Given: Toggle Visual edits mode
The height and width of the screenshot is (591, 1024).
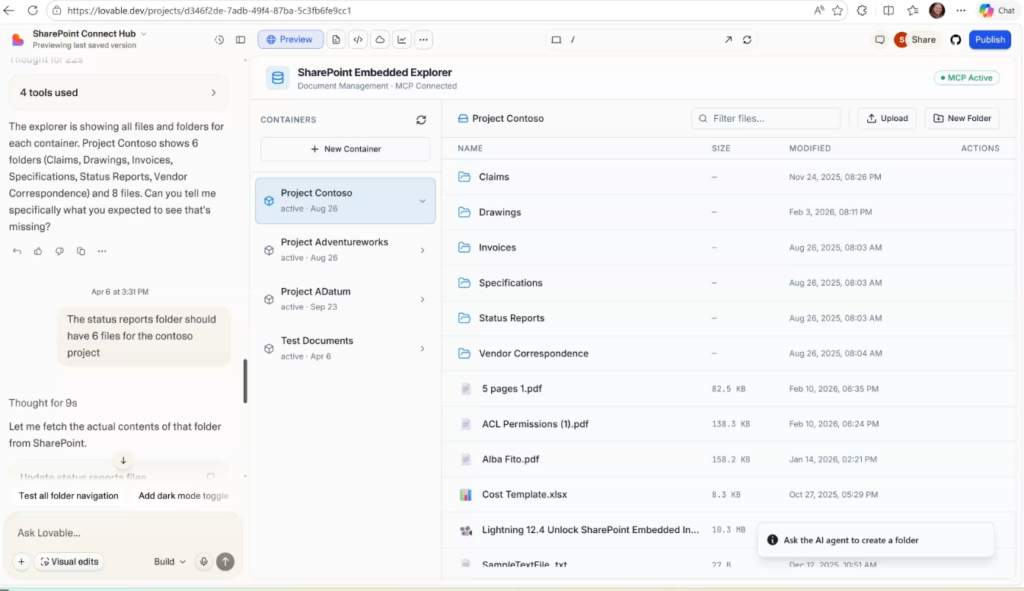Looking at the screenshot, I should tap(68, 562).
